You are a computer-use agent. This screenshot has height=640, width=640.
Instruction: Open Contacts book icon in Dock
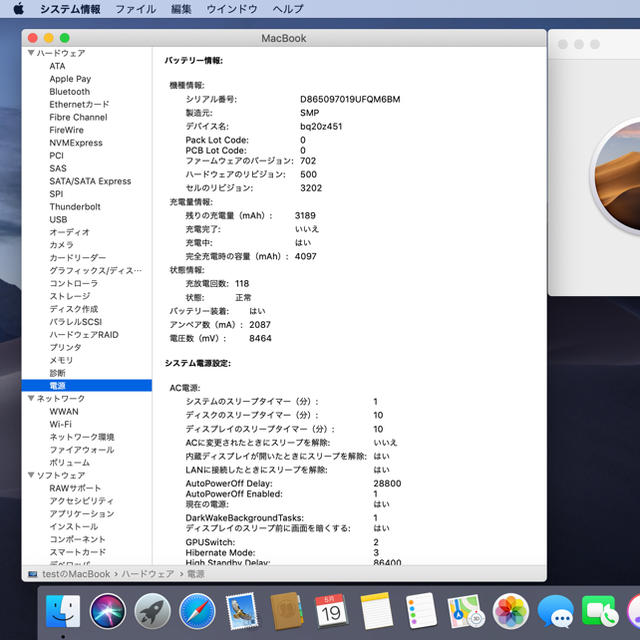coord(287,611)
